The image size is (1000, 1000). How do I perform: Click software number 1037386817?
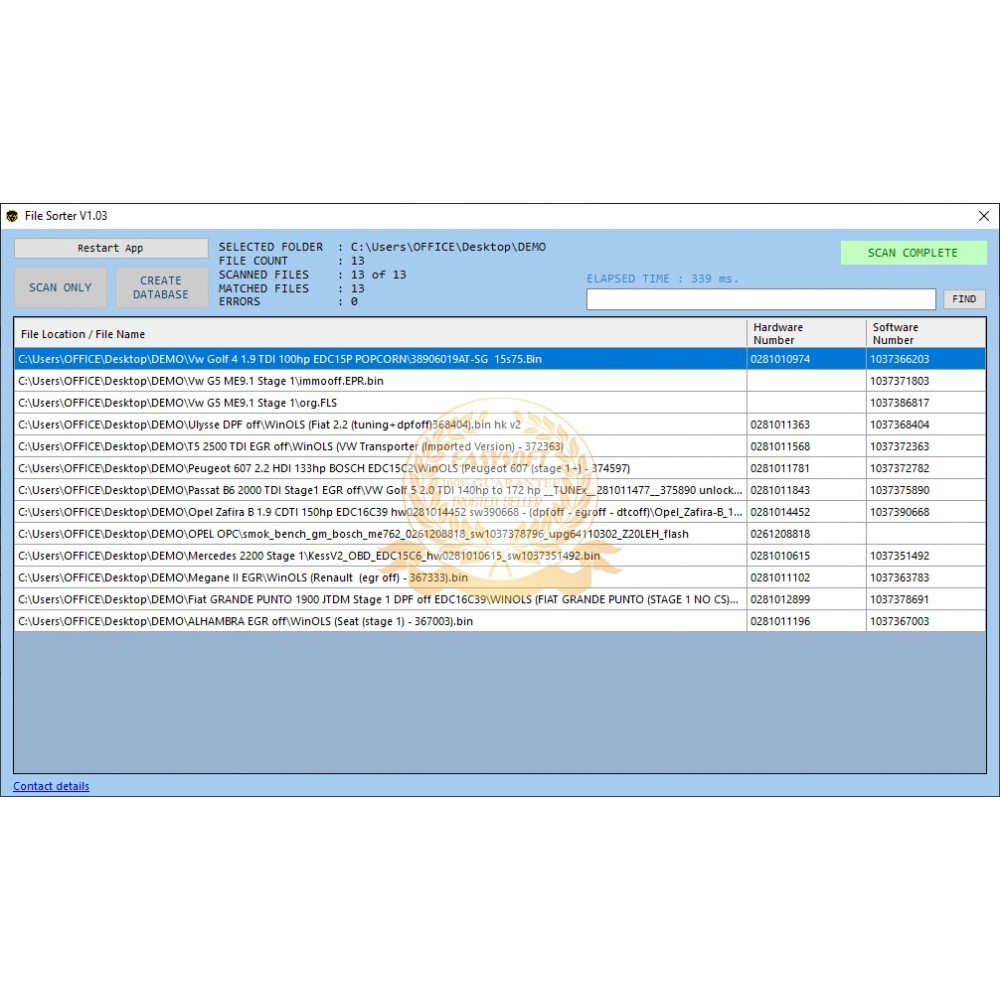click(x=900, y=402)
